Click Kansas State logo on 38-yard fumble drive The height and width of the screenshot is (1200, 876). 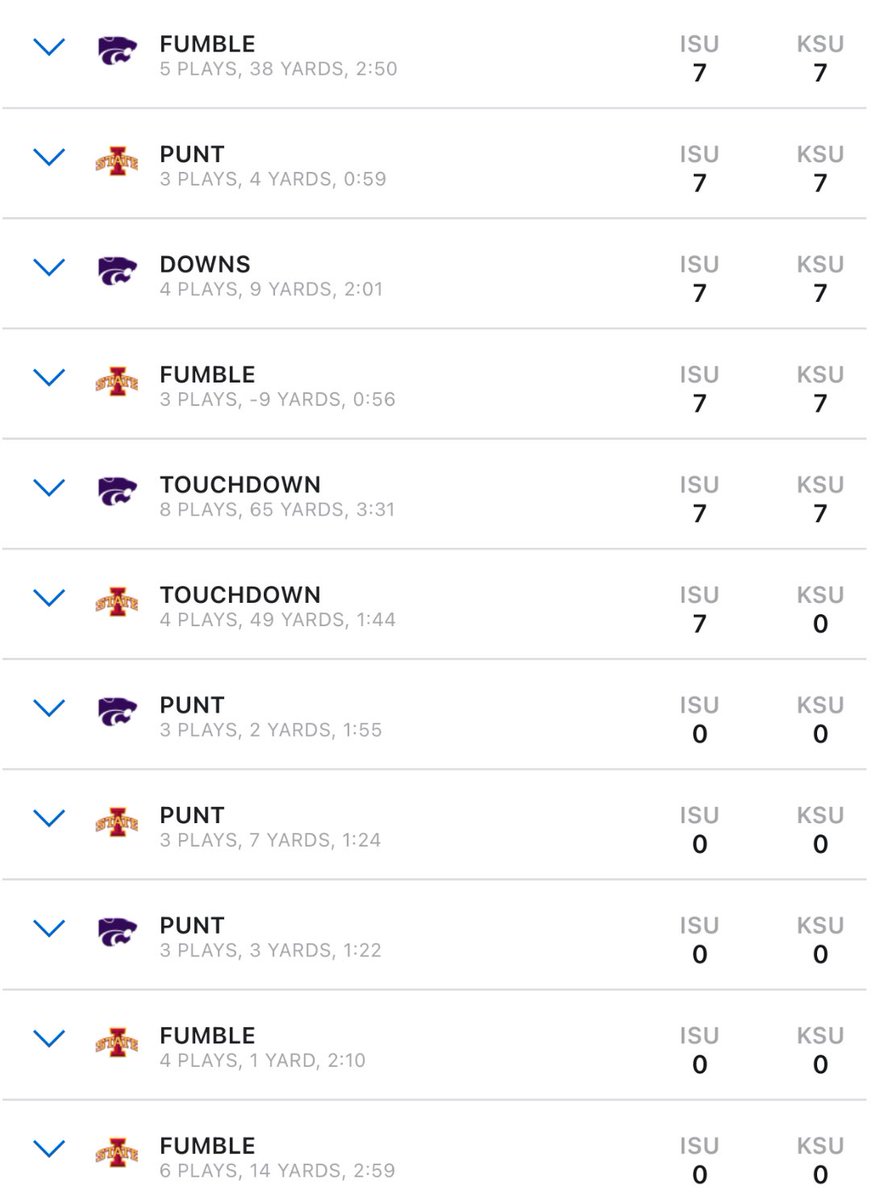click(117, 50)
